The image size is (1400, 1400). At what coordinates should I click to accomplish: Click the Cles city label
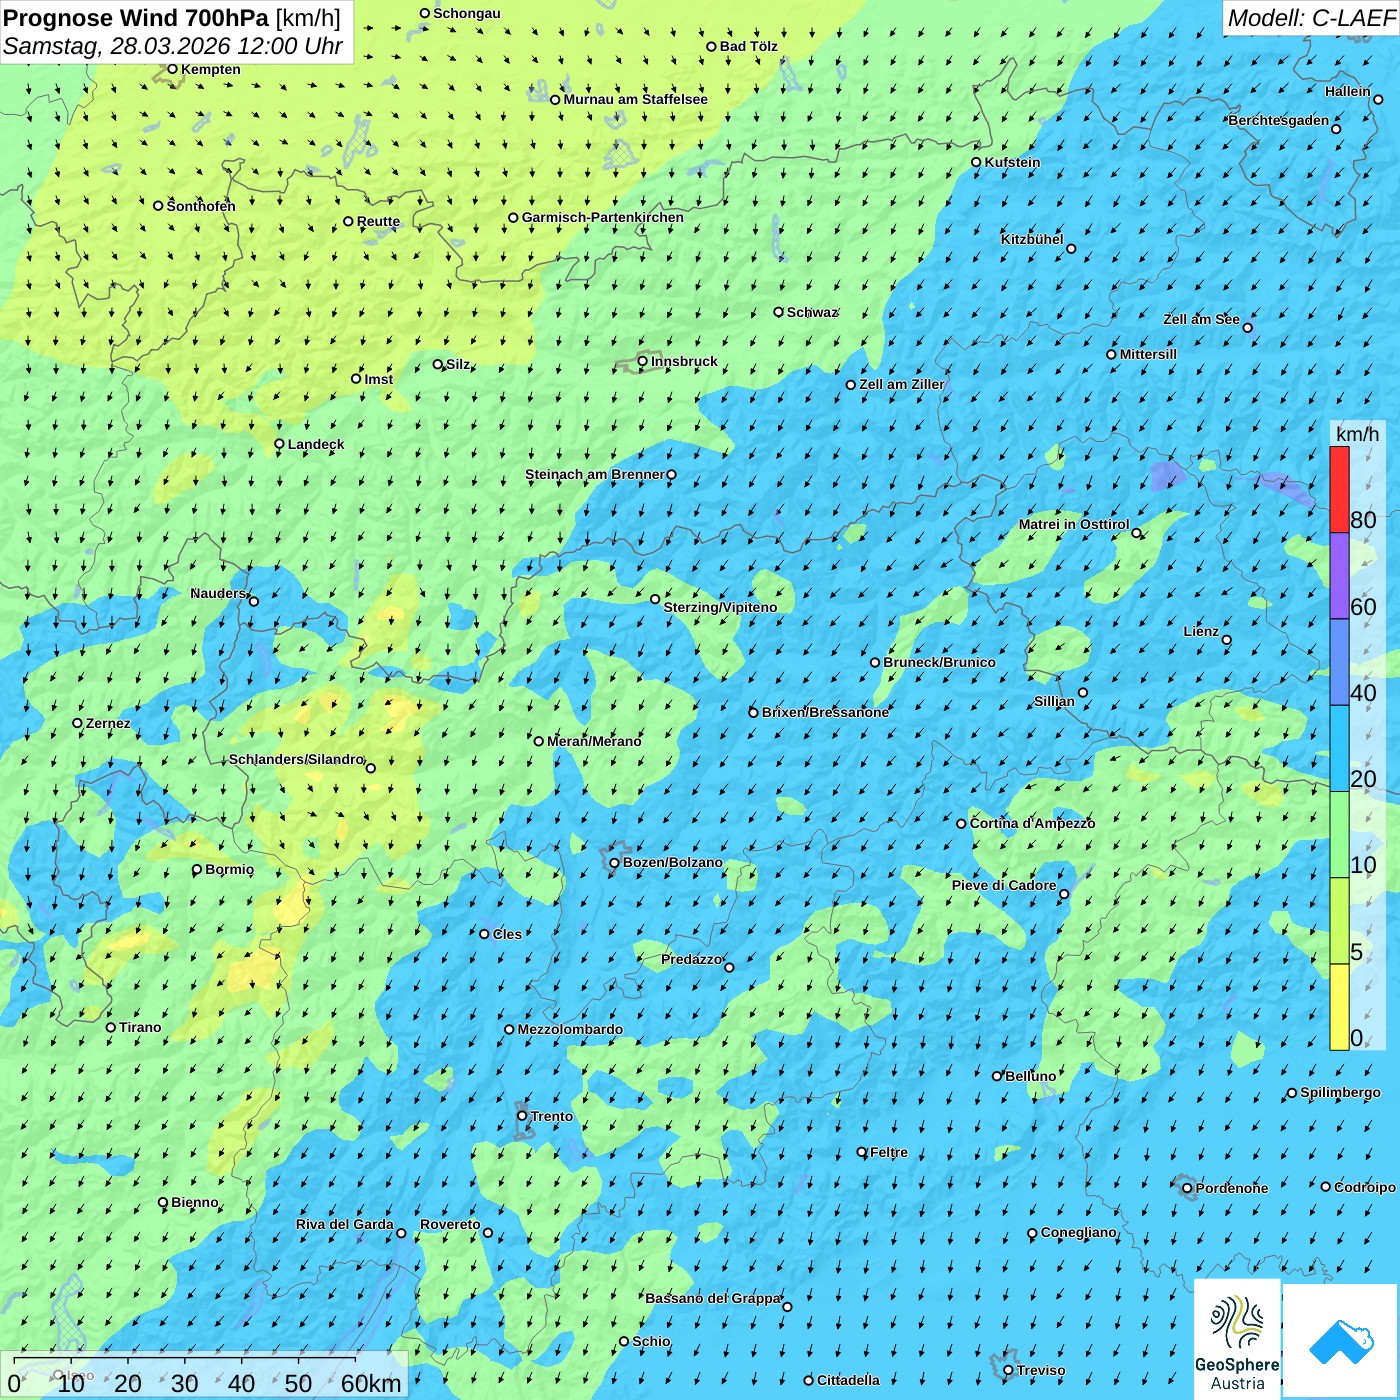[507, 934]
